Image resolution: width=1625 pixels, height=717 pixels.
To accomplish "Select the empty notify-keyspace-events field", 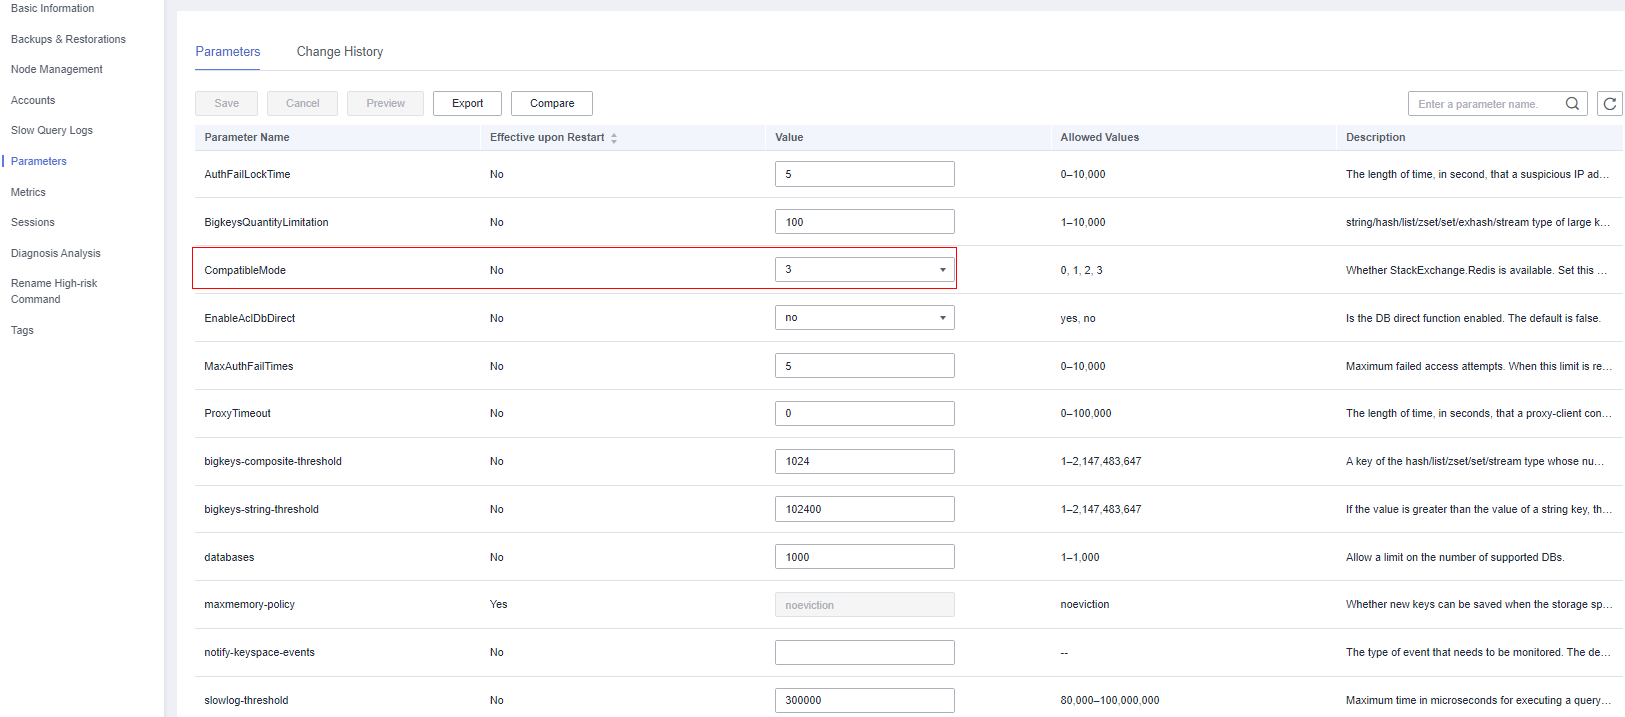I will point(864,653).
